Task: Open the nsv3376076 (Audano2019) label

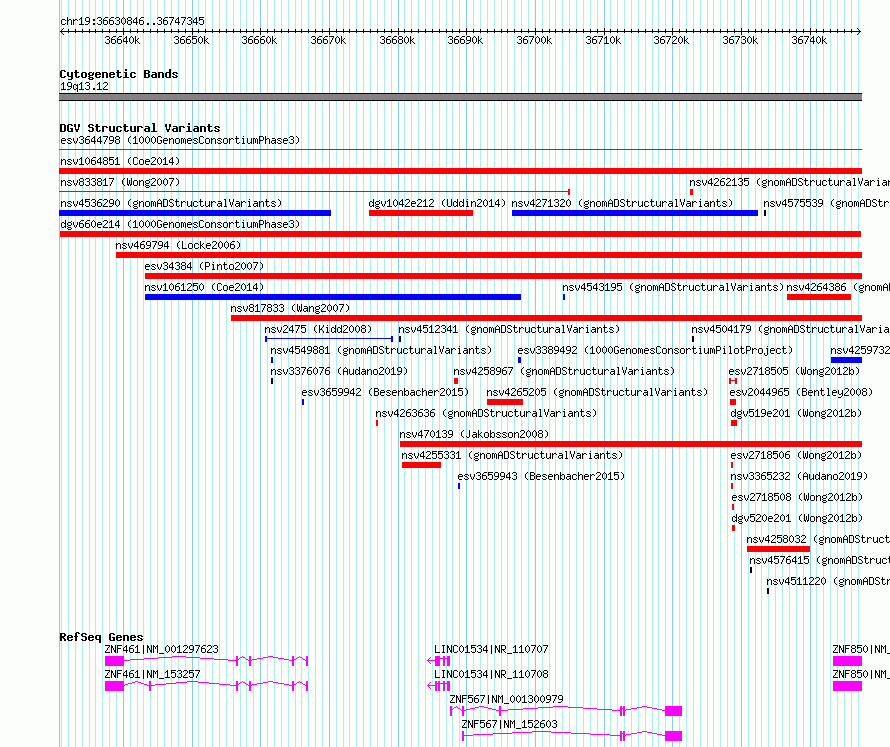Action: tap(339, 371)
